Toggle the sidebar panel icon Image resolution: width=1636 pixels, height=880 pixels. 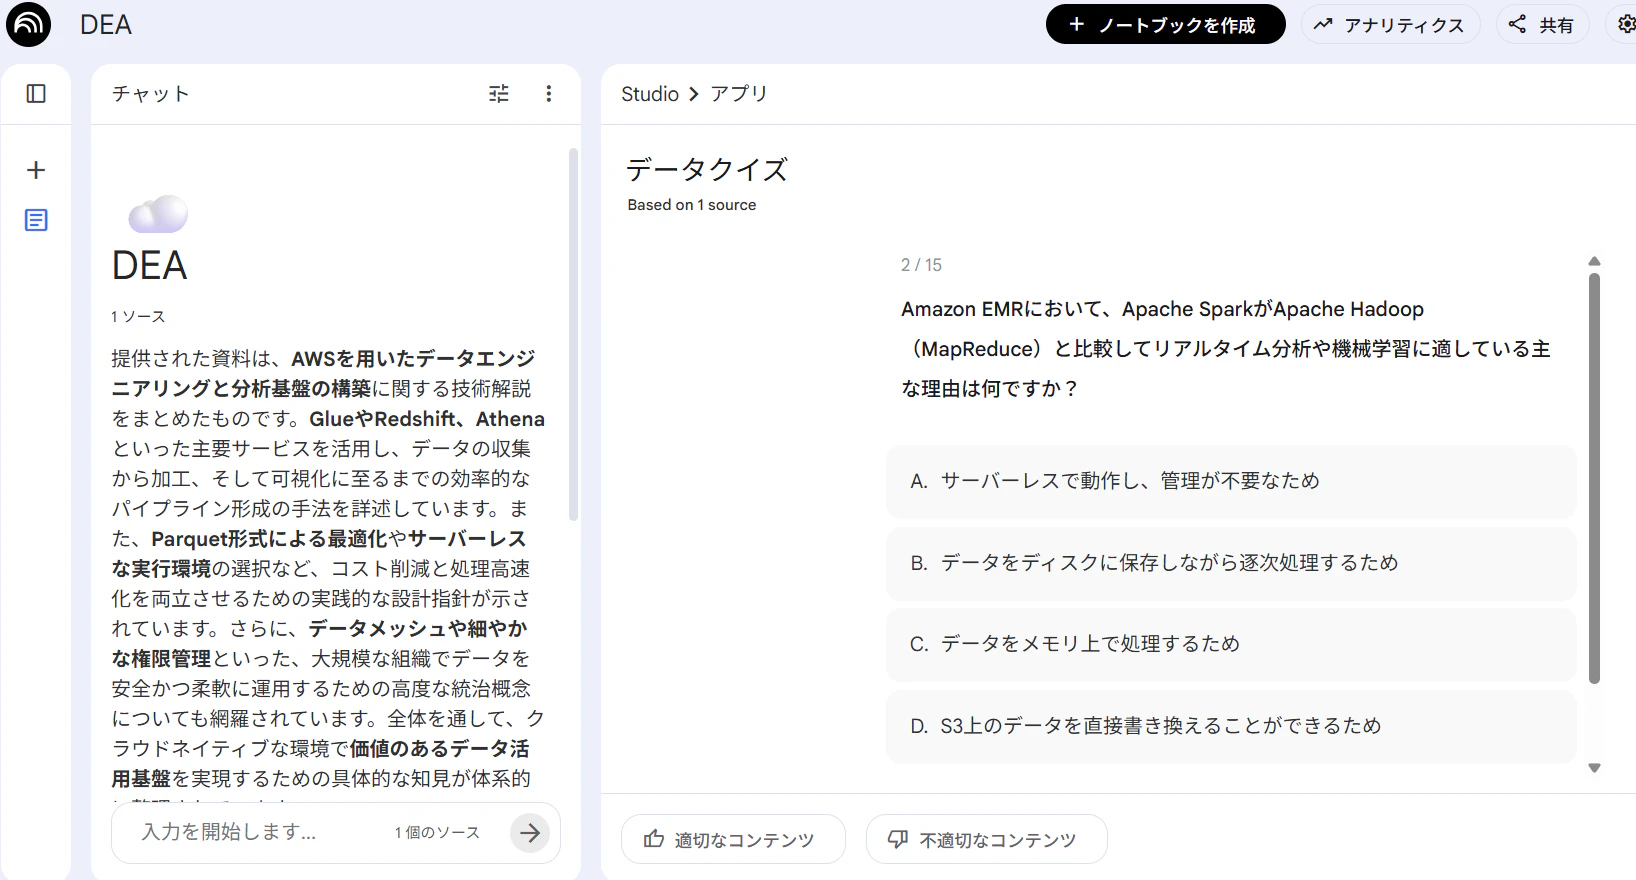(36, 94)
